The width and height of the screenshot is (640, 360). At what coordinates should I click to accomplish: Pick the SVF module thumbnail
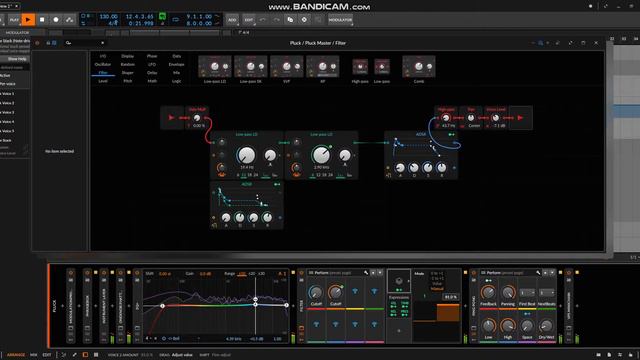tap(287, 67)
